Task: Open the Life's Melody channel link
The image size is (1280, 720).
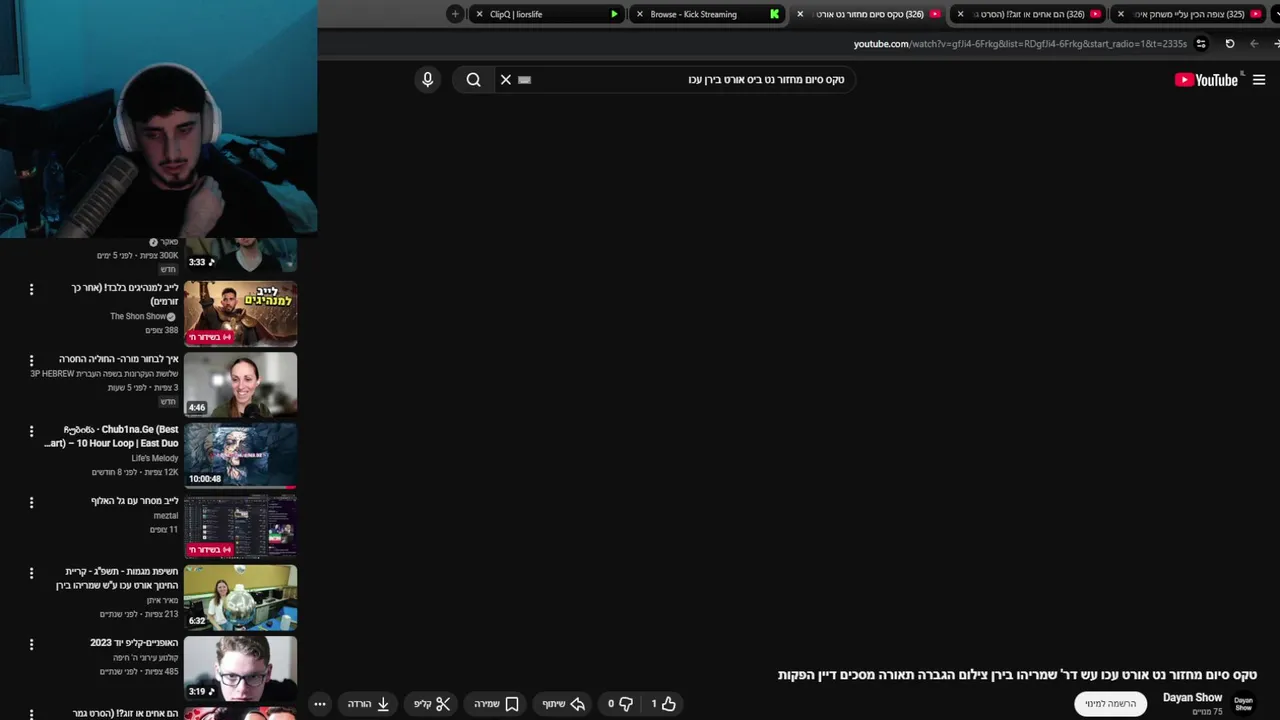Action: pyautogui.click(x=154, y=458)
